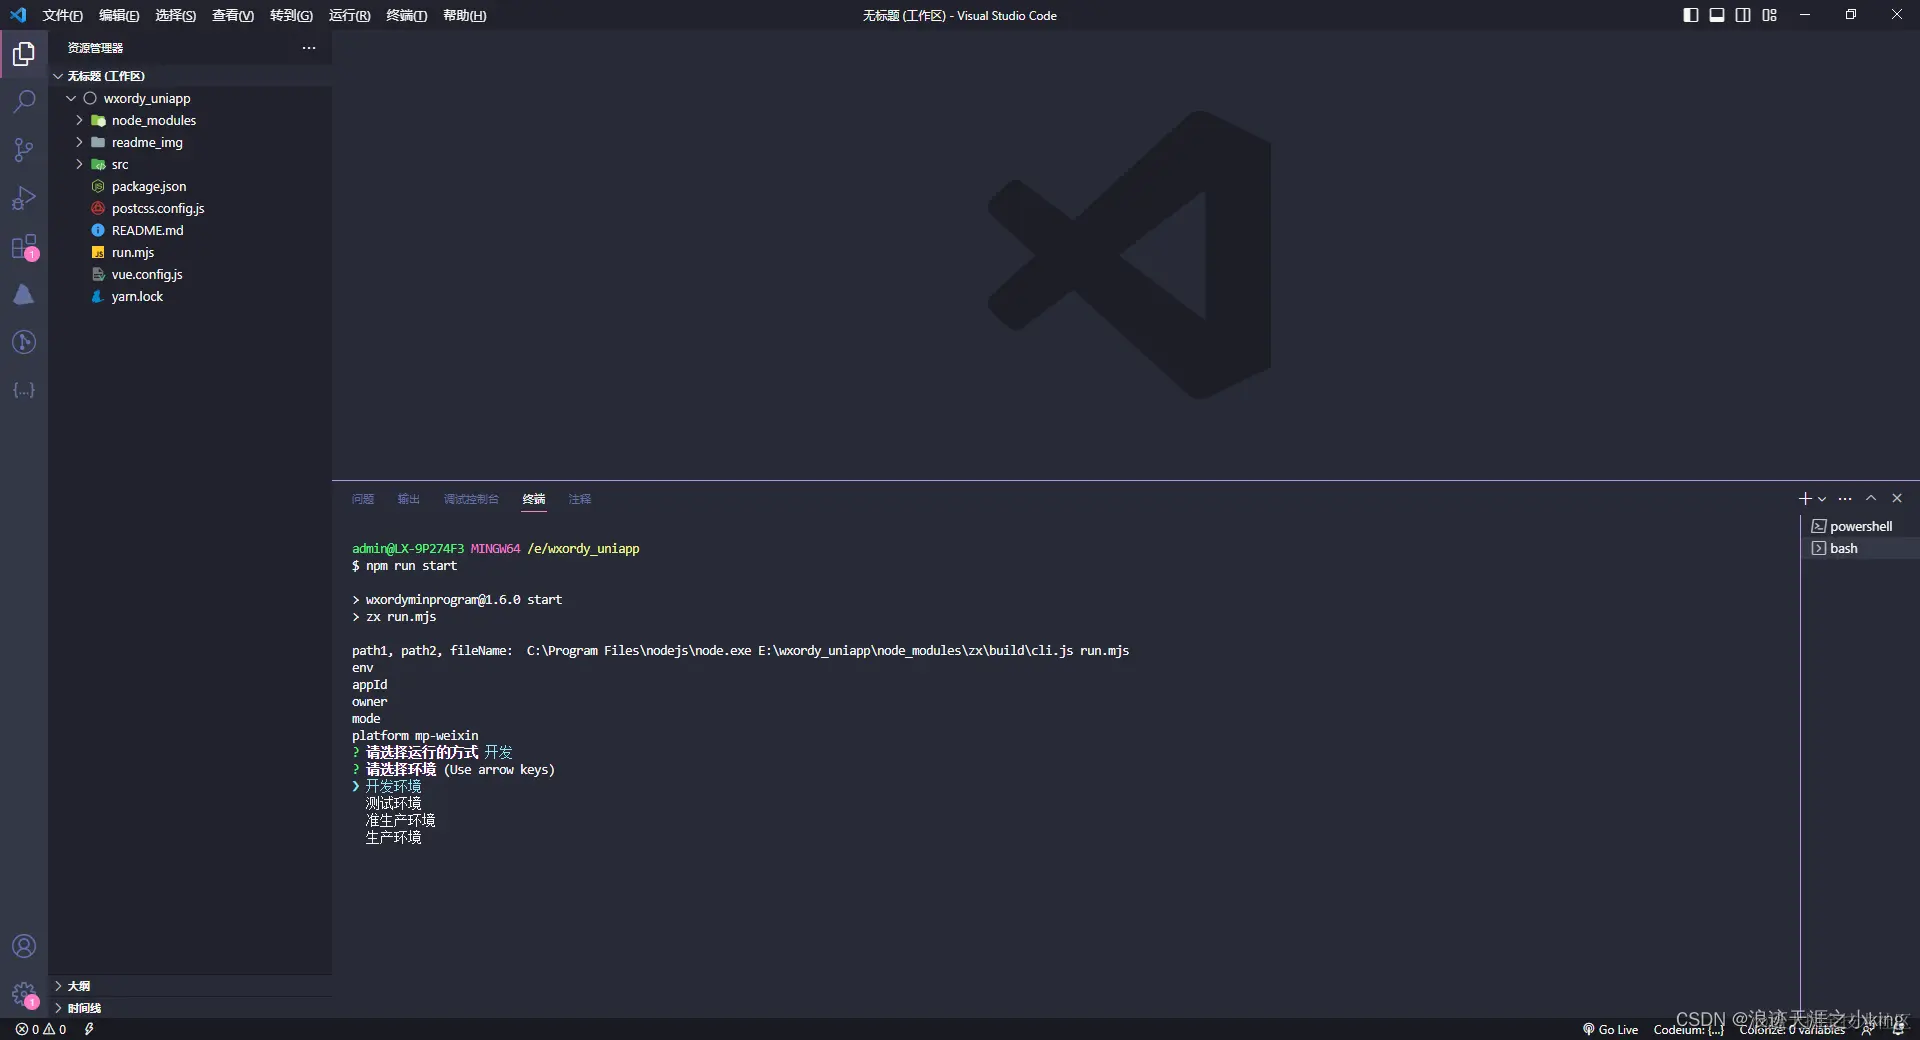Image resolution: width=1920 pixels, height=1040 pixels.
Task: Expand the 时间线 timeline section
Action: click(x=190, y=1008)
